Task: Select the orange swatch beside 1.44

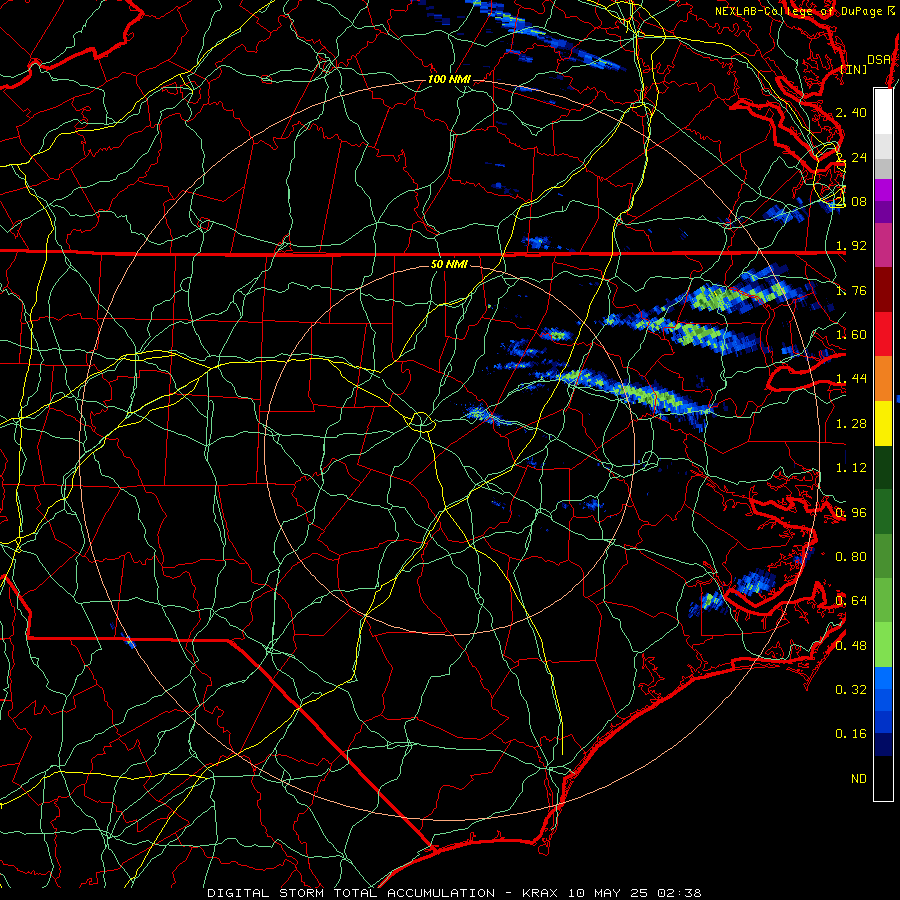Action: coord(883,379)
